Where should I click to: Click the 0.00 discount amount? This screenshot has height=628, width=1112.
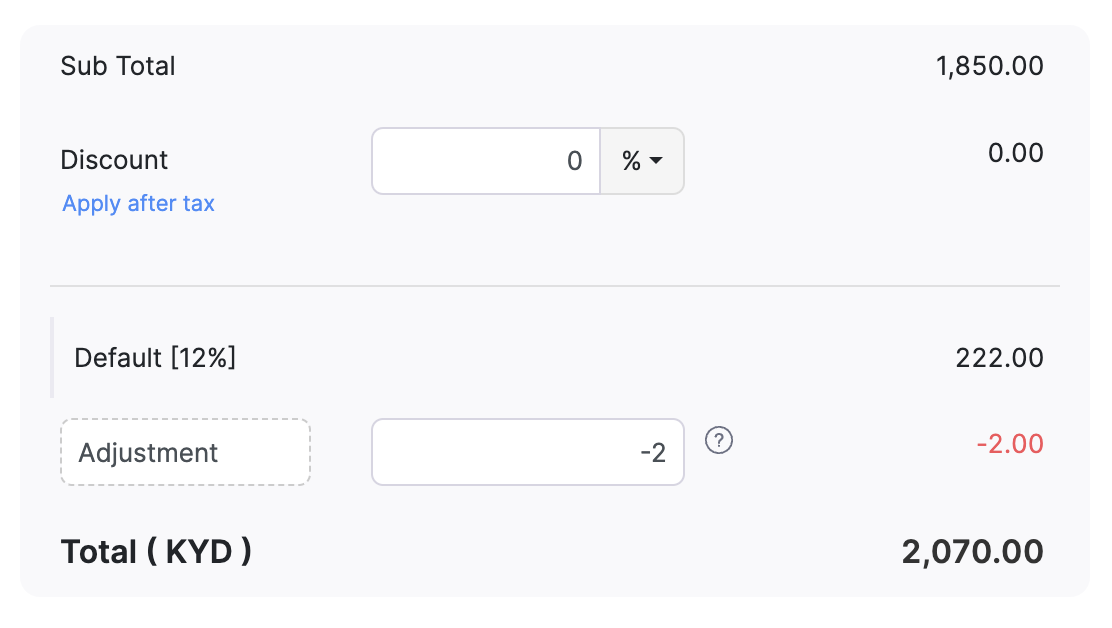tap(1017, 152)
